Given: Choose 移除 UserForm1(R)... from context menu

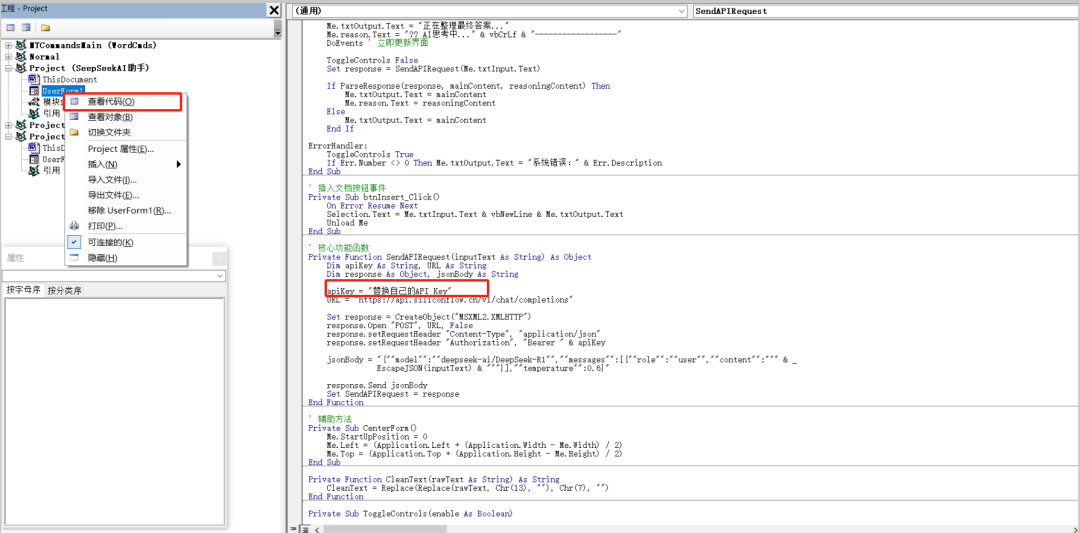Looking at the screenshot, I should [125, 210].
